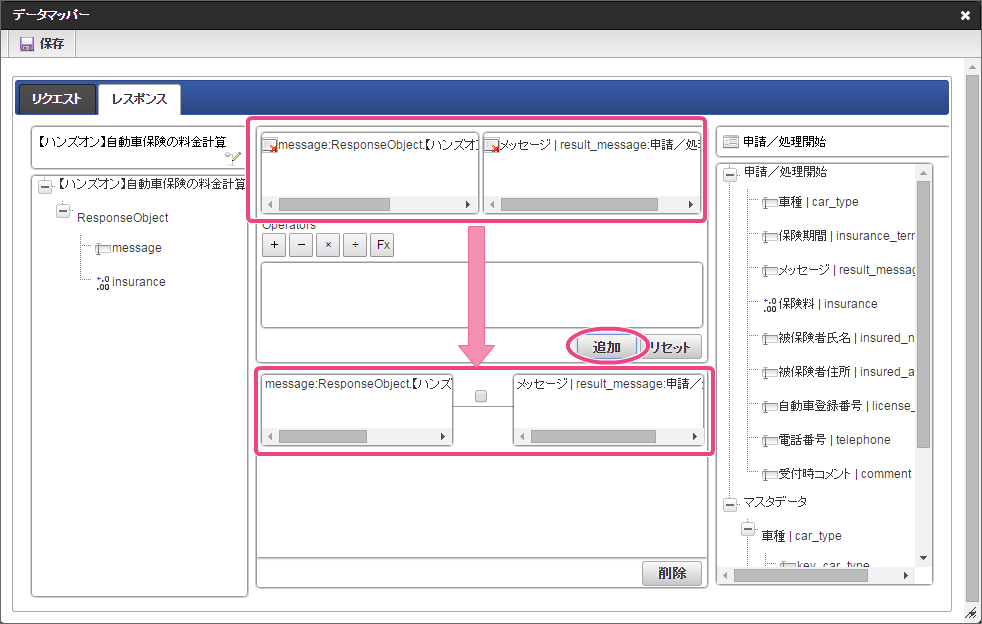Click the remove icon on メッセージ result_message box

(x=492, y=146)
